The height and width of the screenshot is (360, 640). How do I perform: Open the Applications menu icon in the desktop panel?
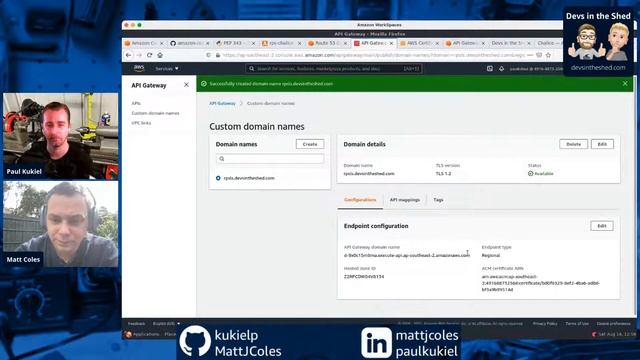[x=129, y=334]
